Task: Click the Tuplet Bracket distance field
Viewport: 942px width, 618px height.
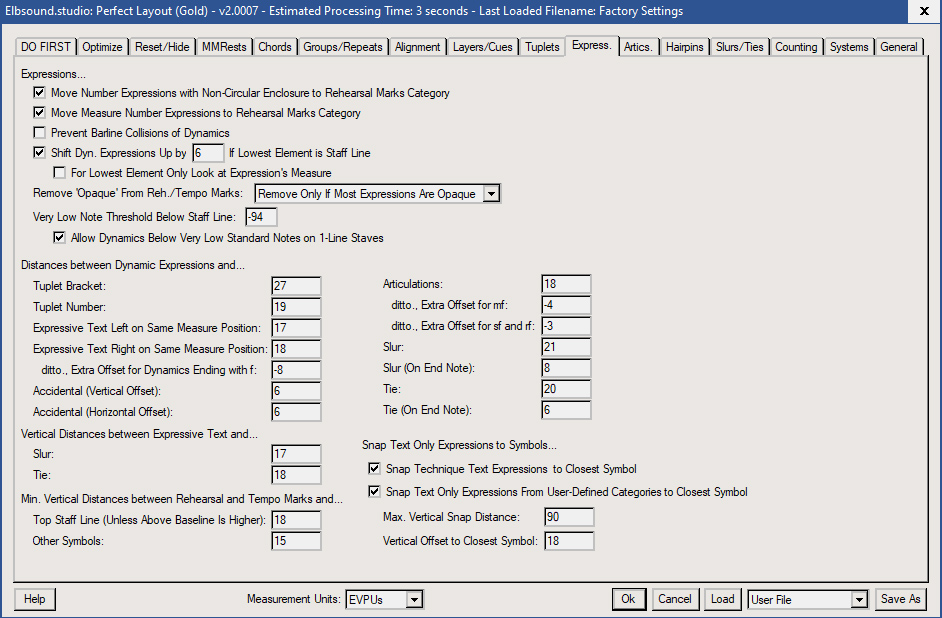Action: tap(296, 286)
